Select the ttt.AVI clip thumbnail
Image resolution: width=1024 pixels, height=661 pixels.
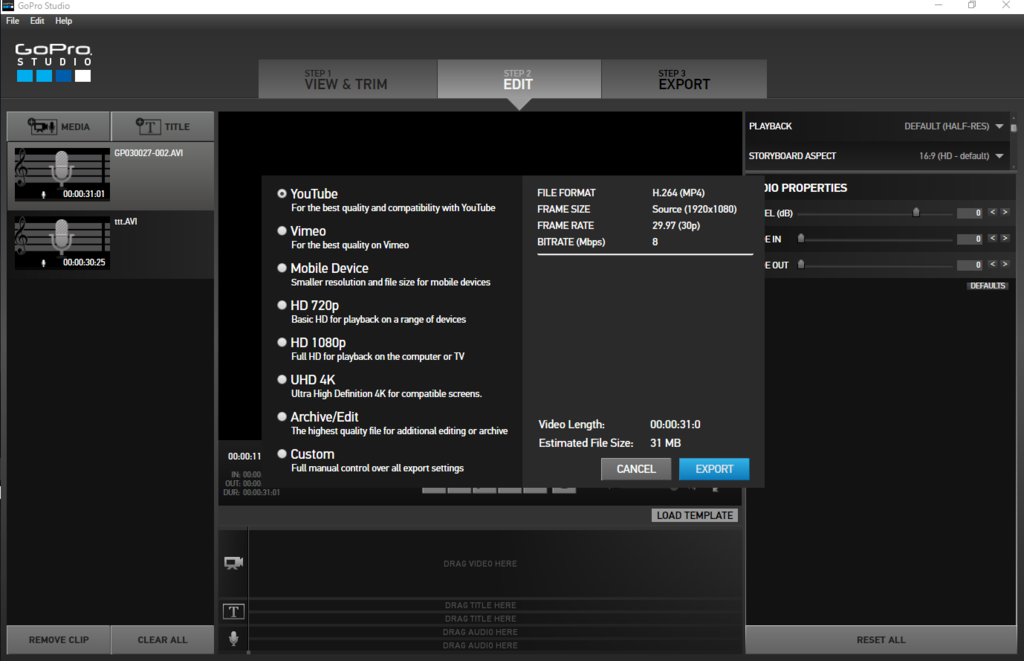pos(62,240)
